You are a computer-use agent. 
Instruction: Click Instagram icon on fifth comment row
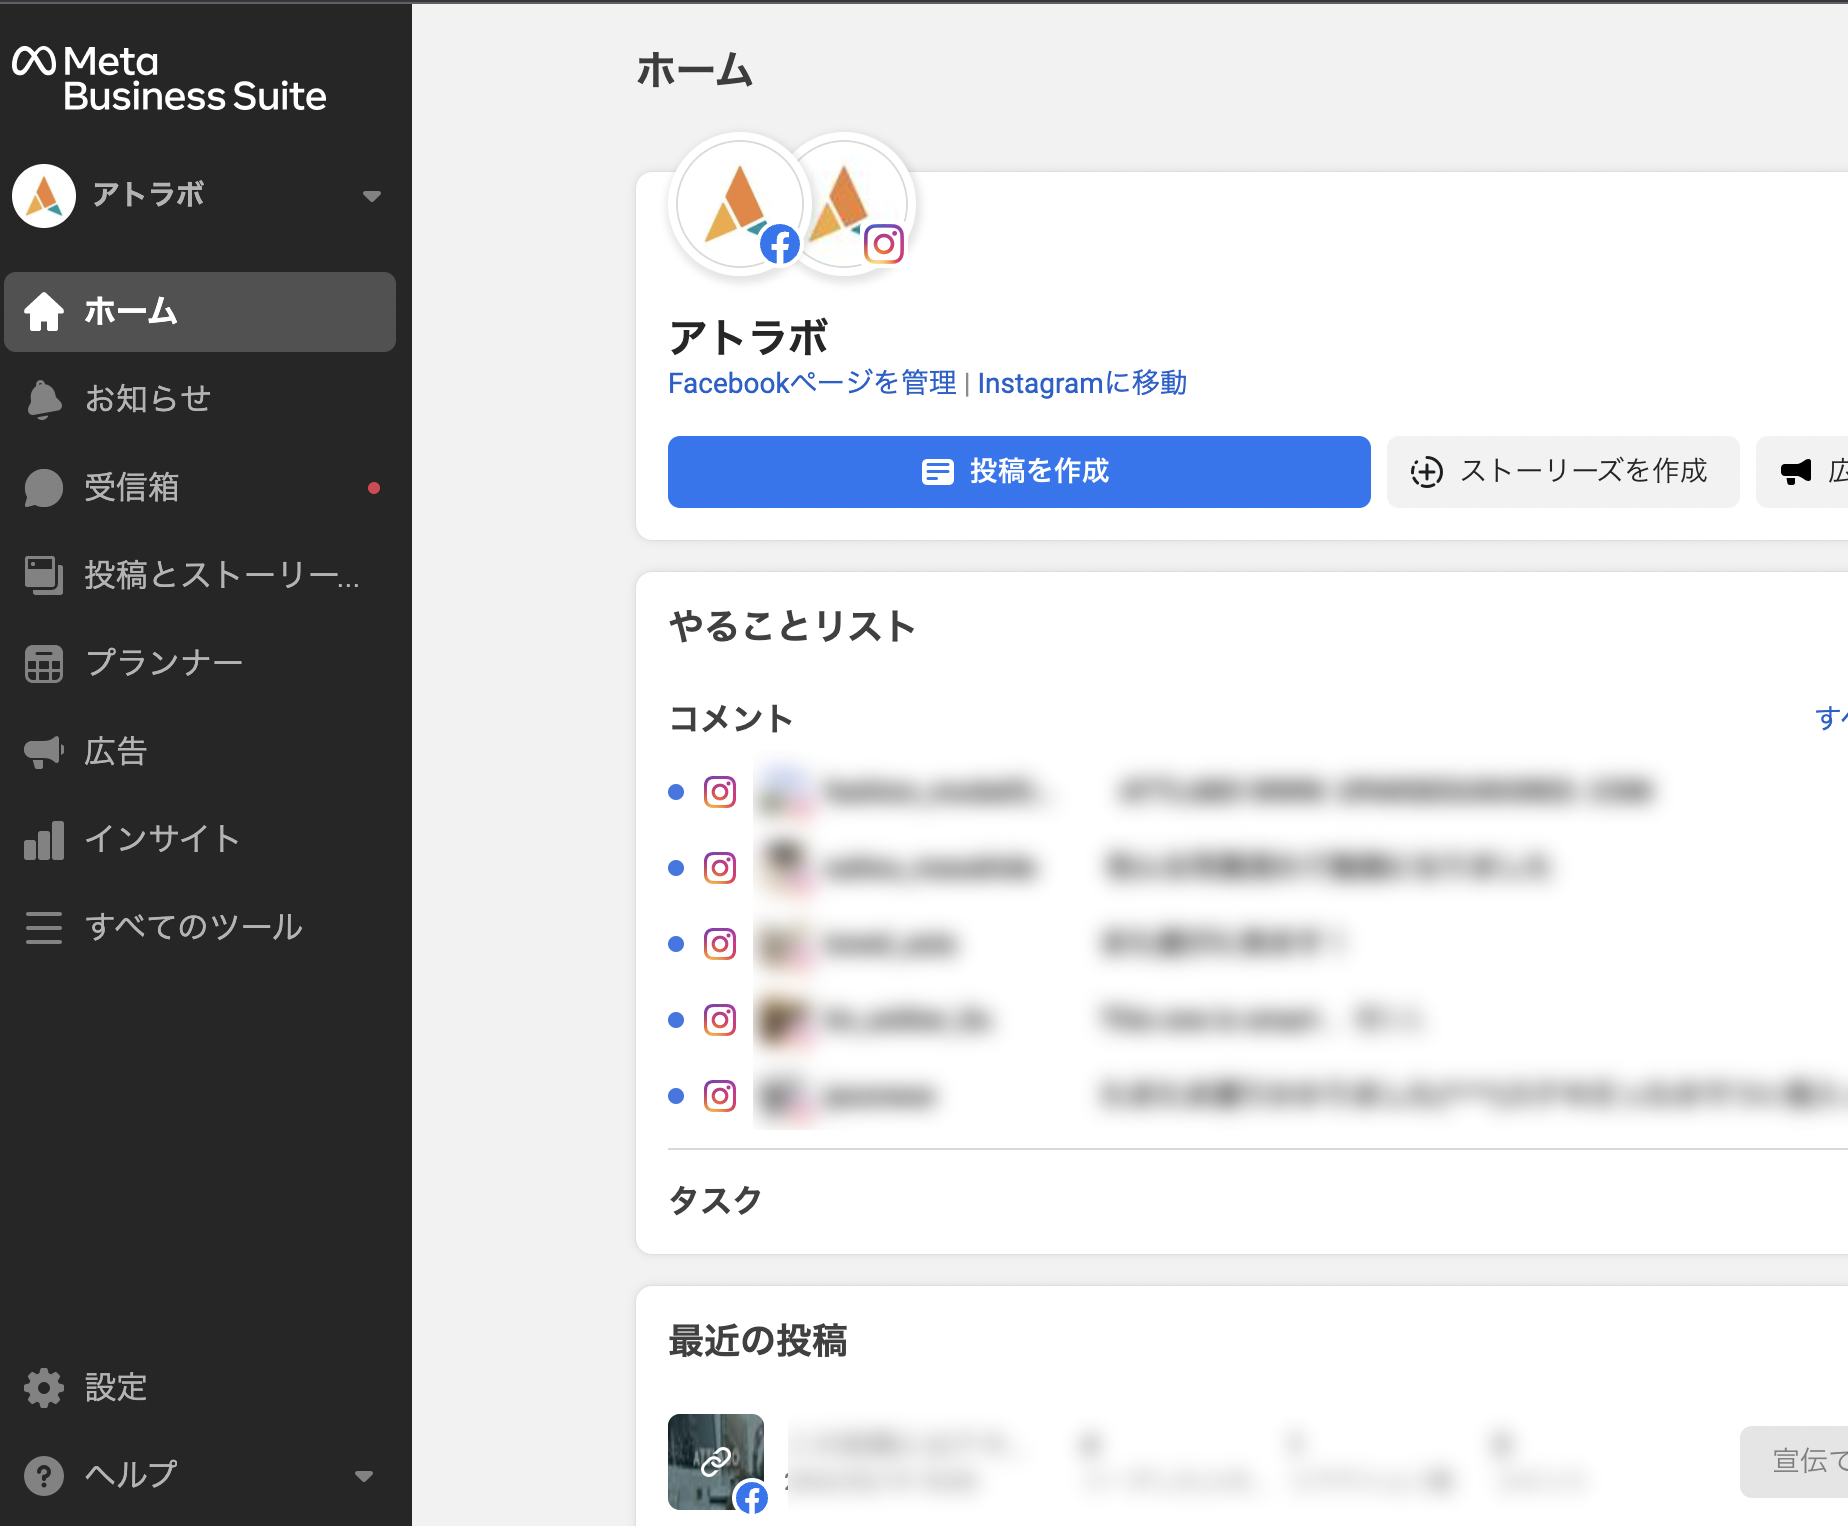720,1096
